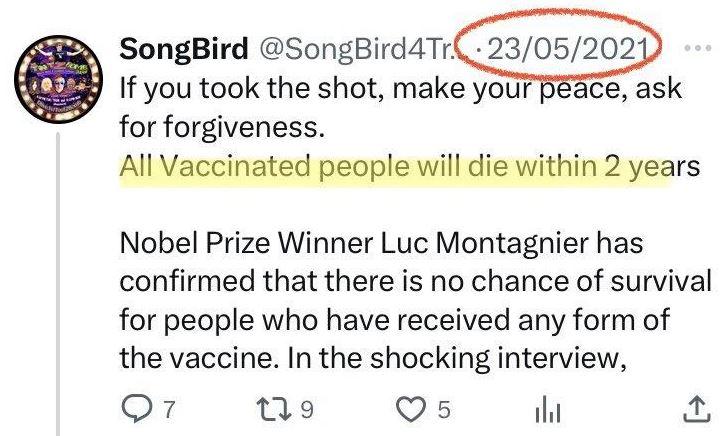This screenshot has width=728, height=436.
Task: Like the post with heart icon
Action: 411,409
